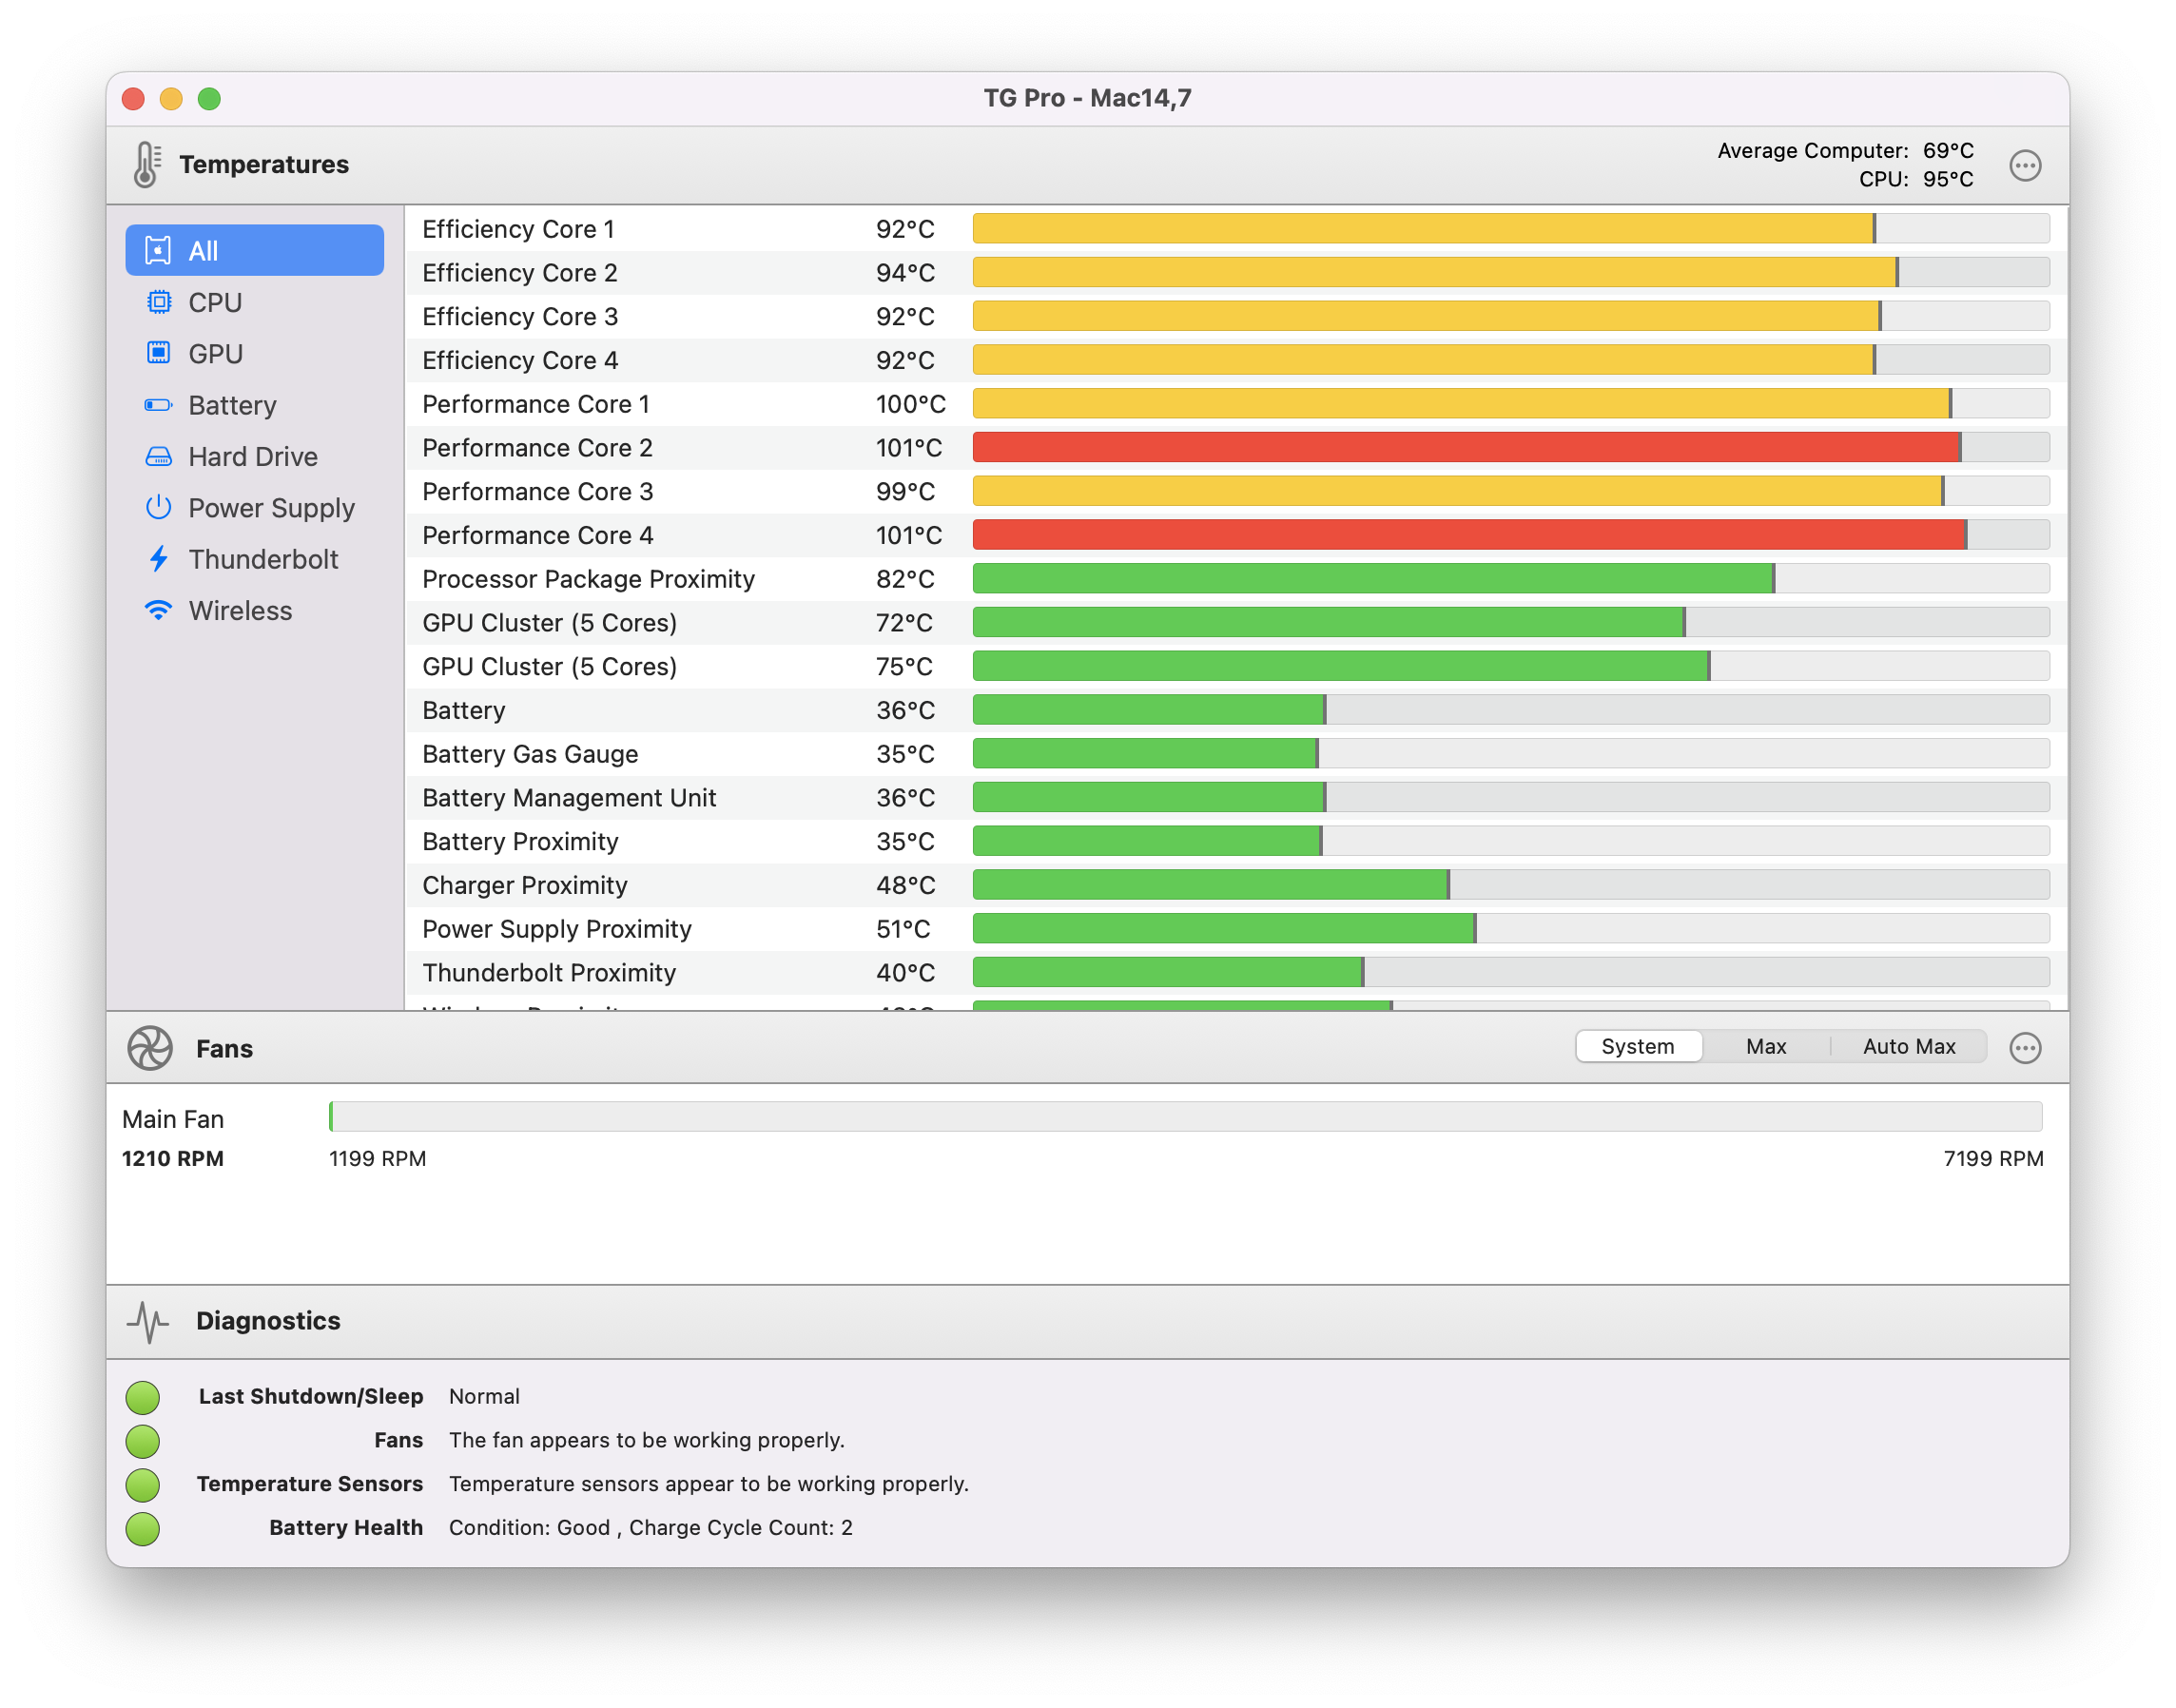2176x1708 pixels.
Task: Select the Battery Proximity row
Action: pos(1235,841)
